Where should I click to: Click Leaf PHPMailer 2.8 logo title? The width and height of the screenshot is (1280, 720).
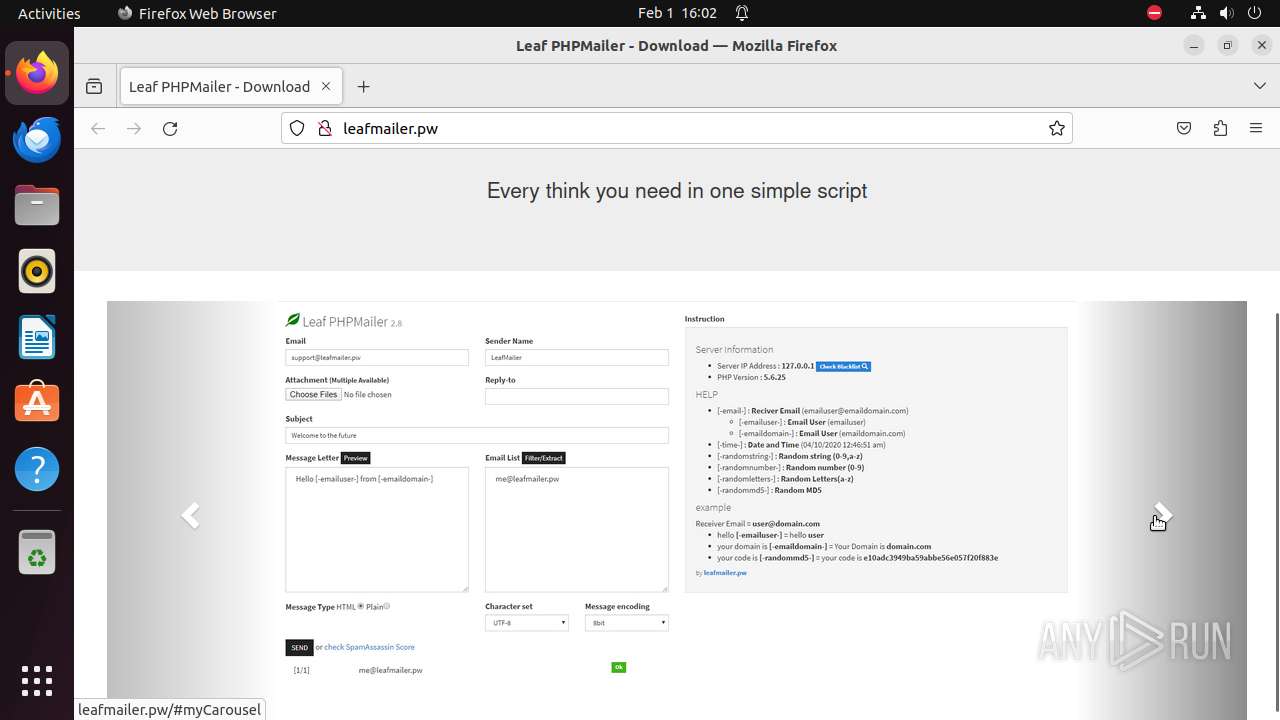point(344,321)
